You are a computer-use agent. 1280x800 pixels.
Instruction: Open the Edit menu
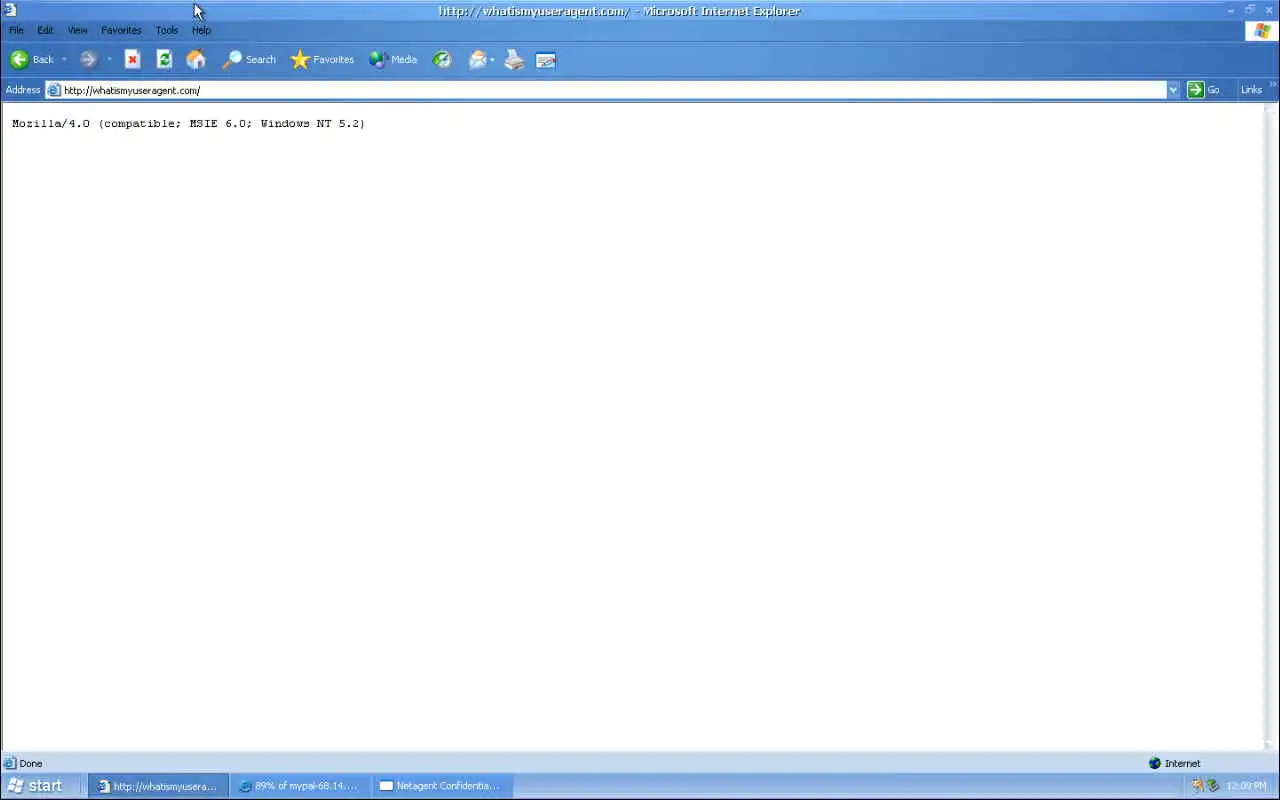(x=45, y=30)
